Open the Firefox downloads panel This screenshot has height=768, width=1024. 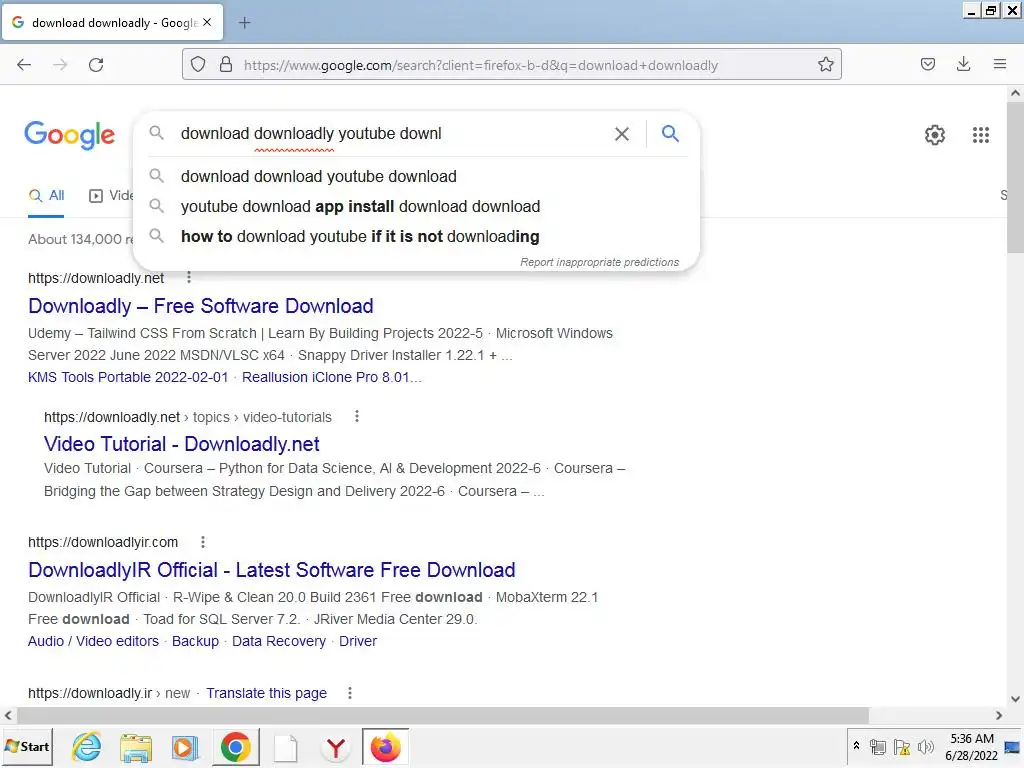click(963, 64)
